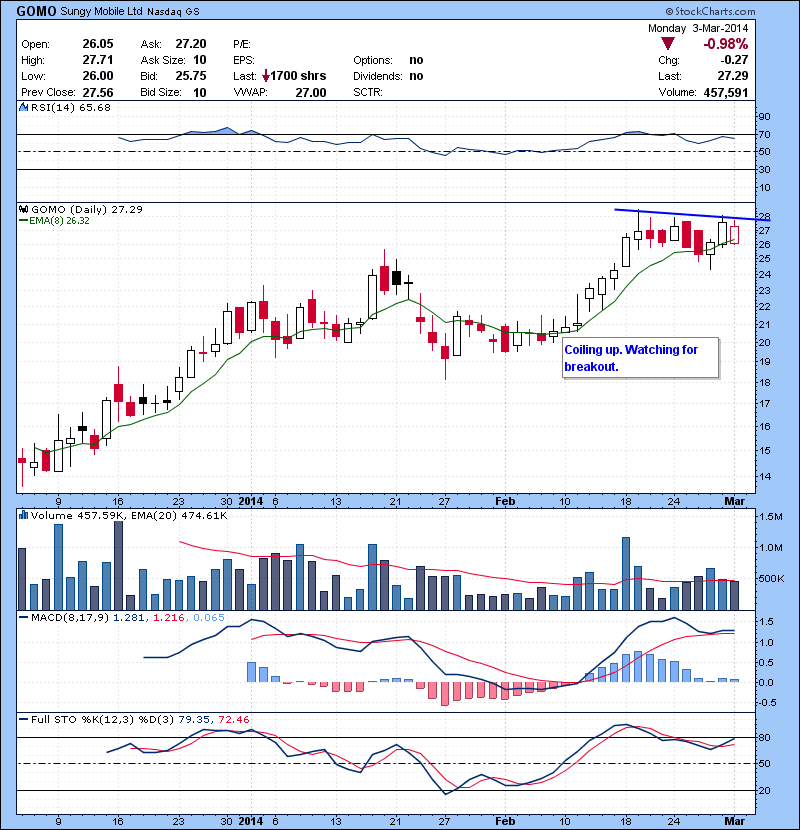Click the stochastic axis label 80

coord(764,737)
